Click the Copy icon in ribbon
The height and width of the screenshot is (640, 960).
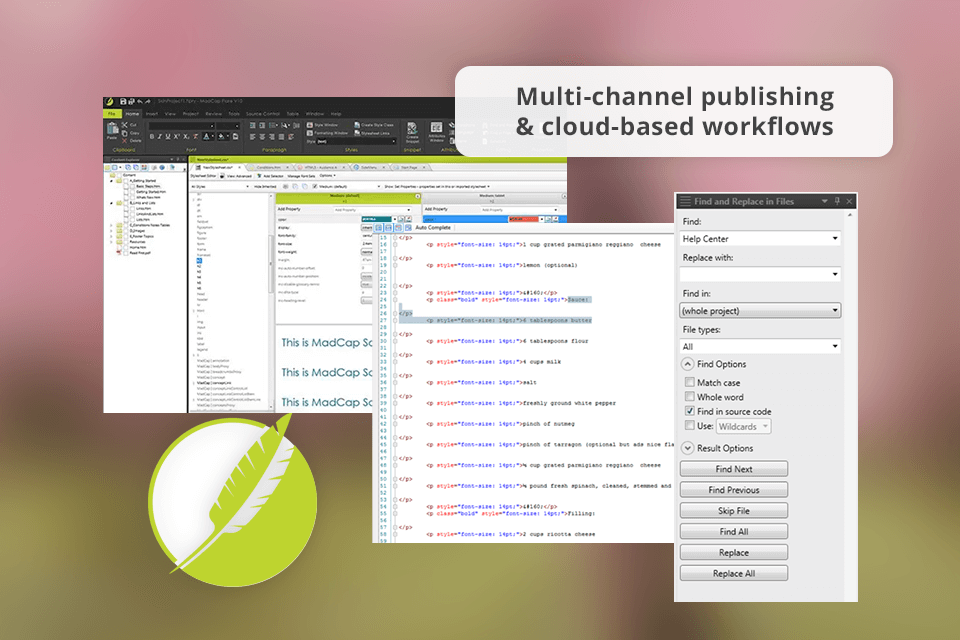pos(124,134)
